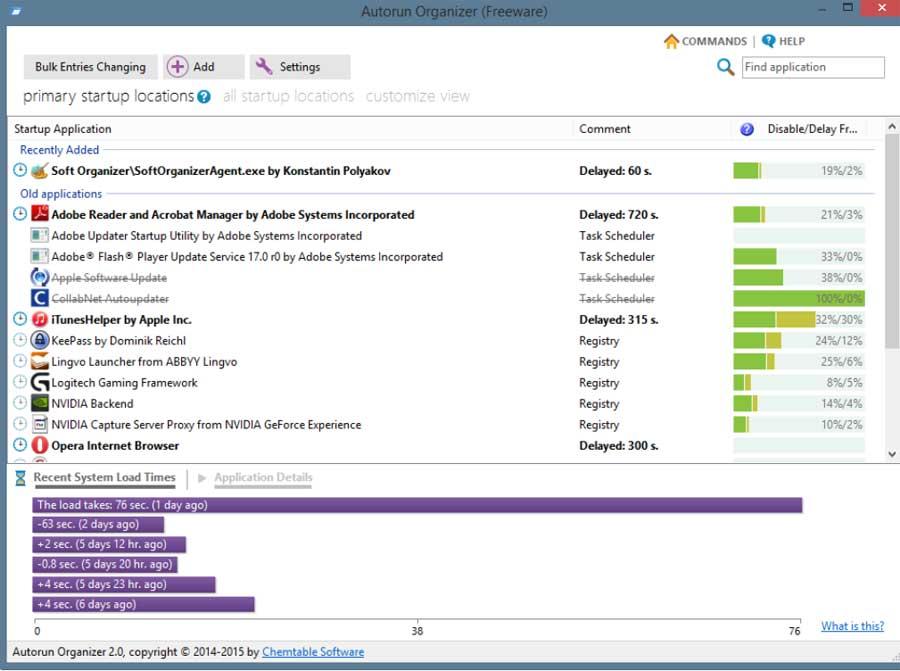The width and height of the screenshot is (900, 671).
Task: Toggle delay clock for Logitech Gaming Framework
Action: pyautogui.click(x=20, y=382)
